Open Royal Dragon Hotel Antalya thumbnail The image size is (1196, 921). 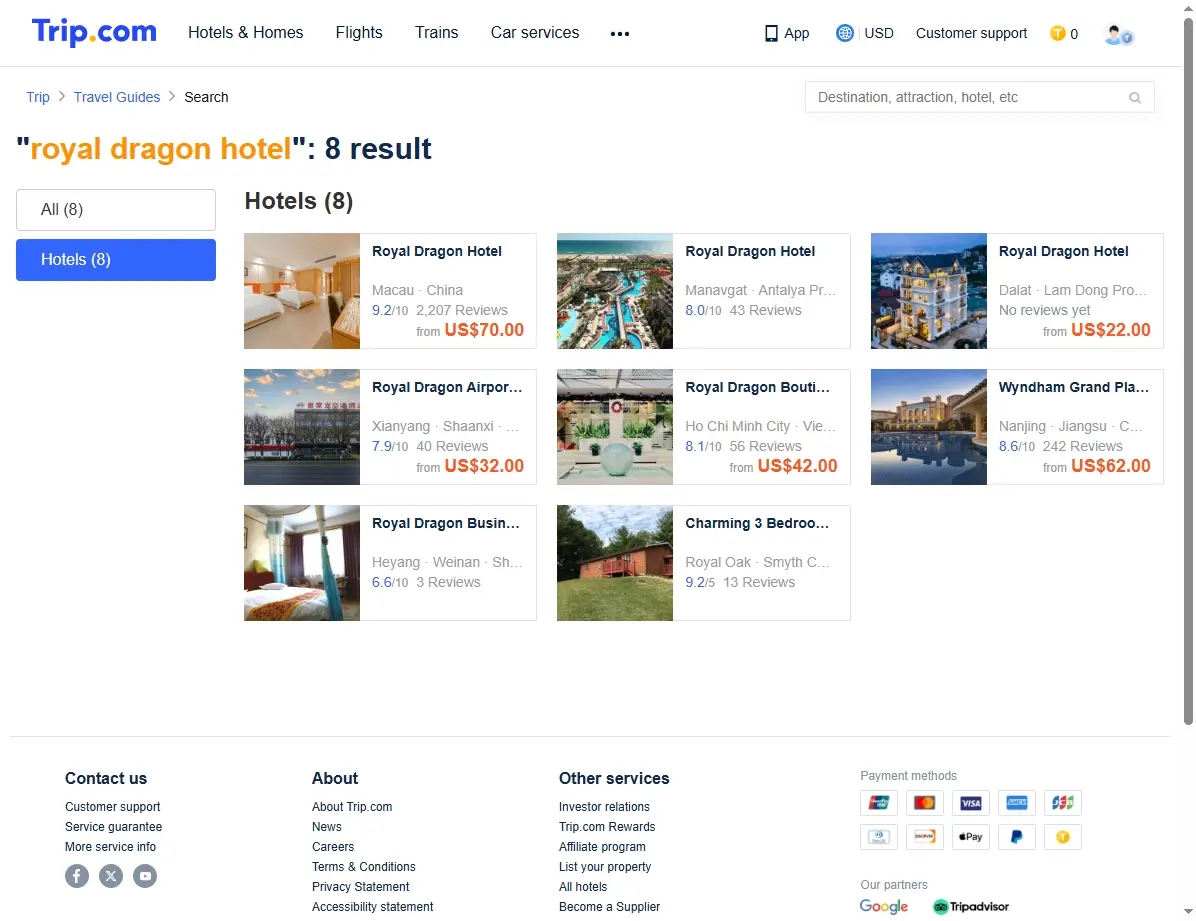click(x=615, y=291)
